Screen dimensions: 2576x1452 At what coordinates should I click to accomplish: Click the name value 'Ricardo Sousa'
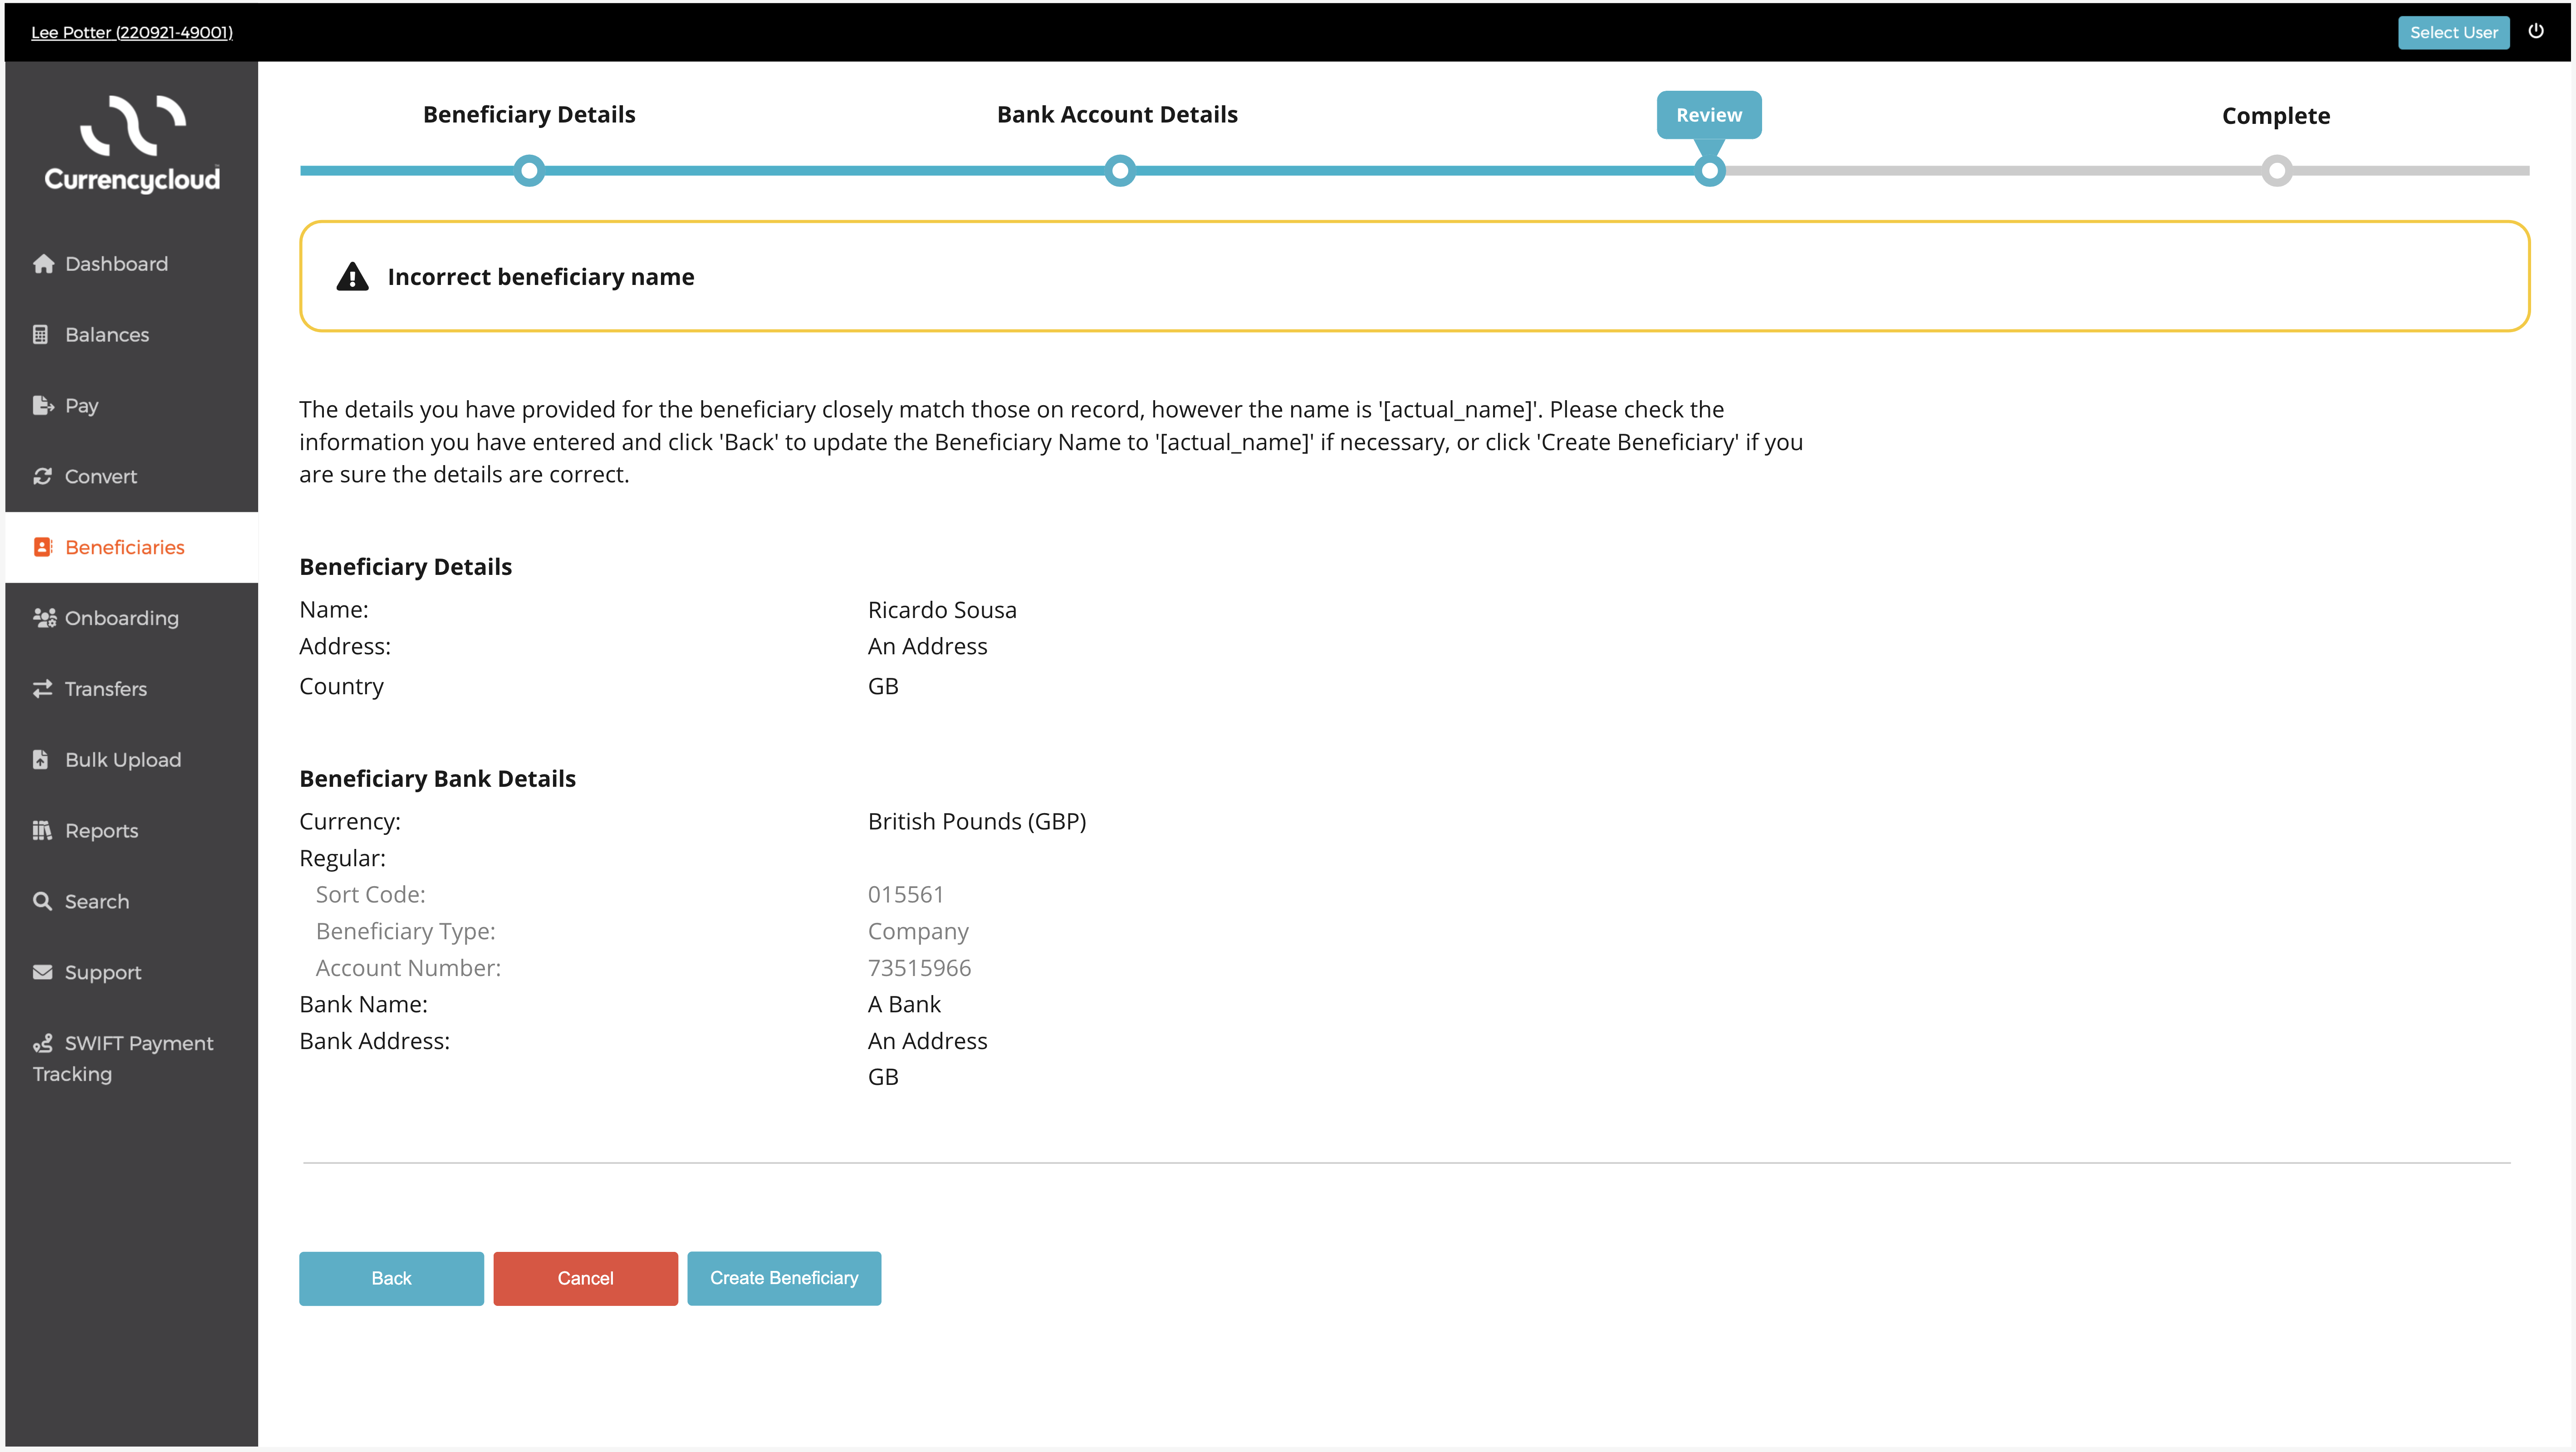point(942,610)
